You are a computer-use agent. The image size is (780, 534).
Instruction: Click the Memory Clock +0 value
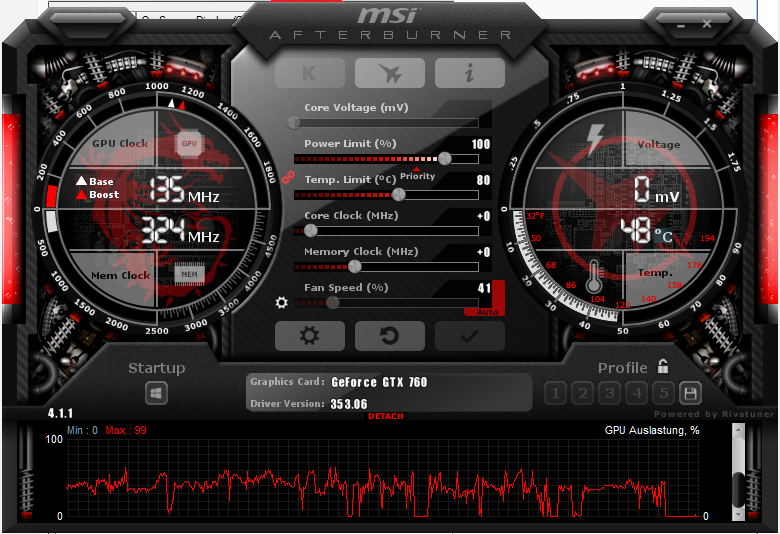[484, 252]
